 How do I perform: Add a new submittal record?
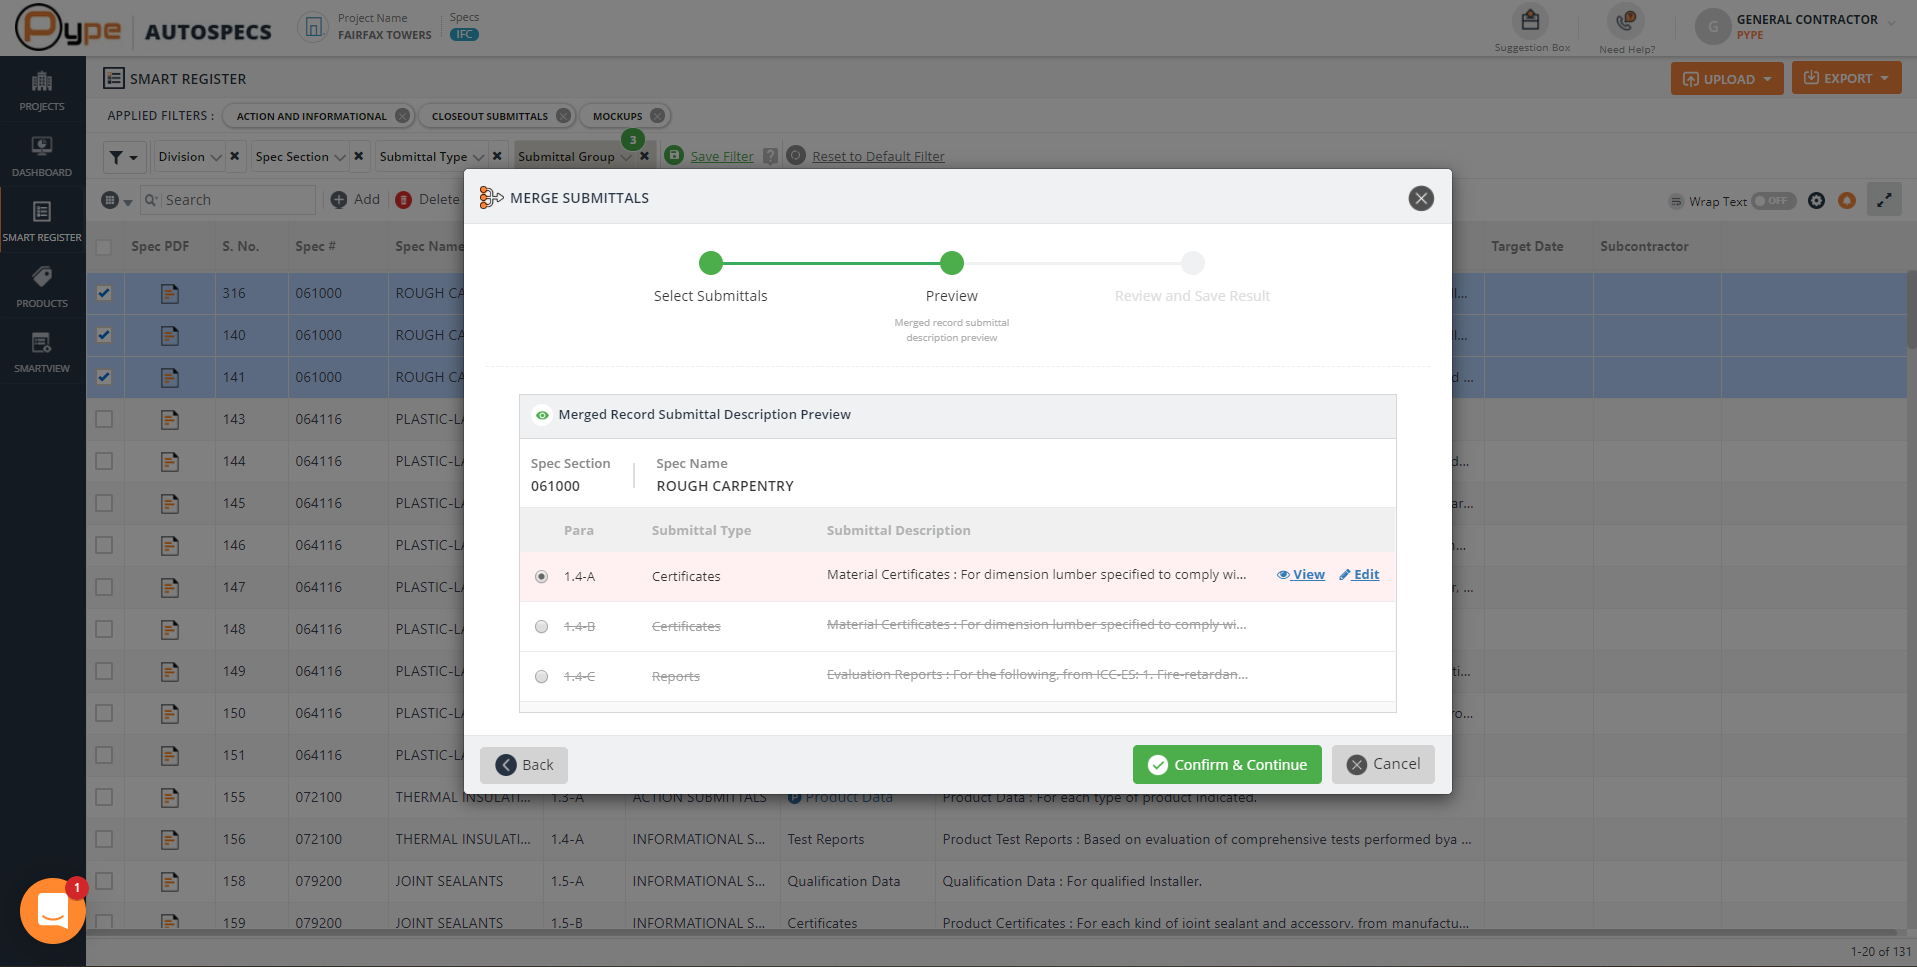point(356,200)
